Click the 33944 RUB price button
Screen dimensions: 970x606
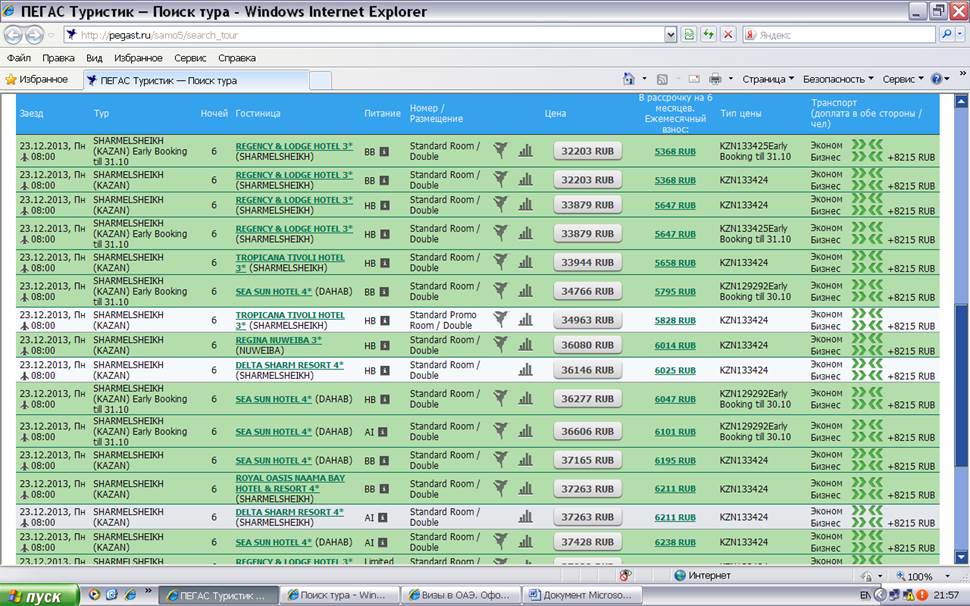(x=587, y=262)
